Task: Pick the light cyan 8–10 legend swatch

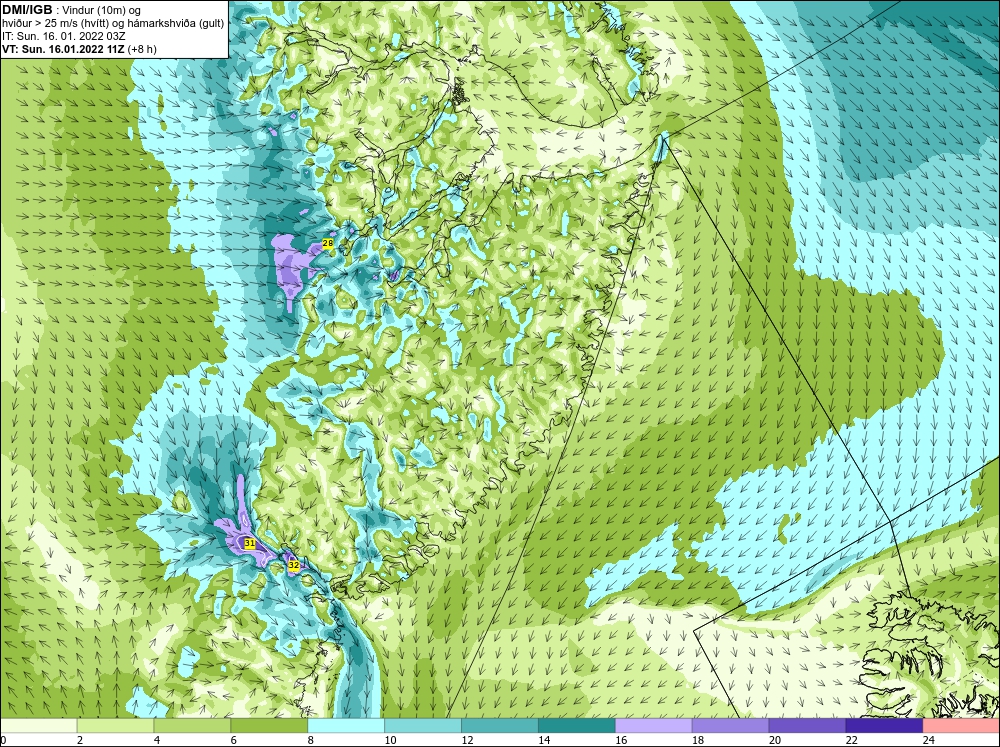Action: click(346, 726)
